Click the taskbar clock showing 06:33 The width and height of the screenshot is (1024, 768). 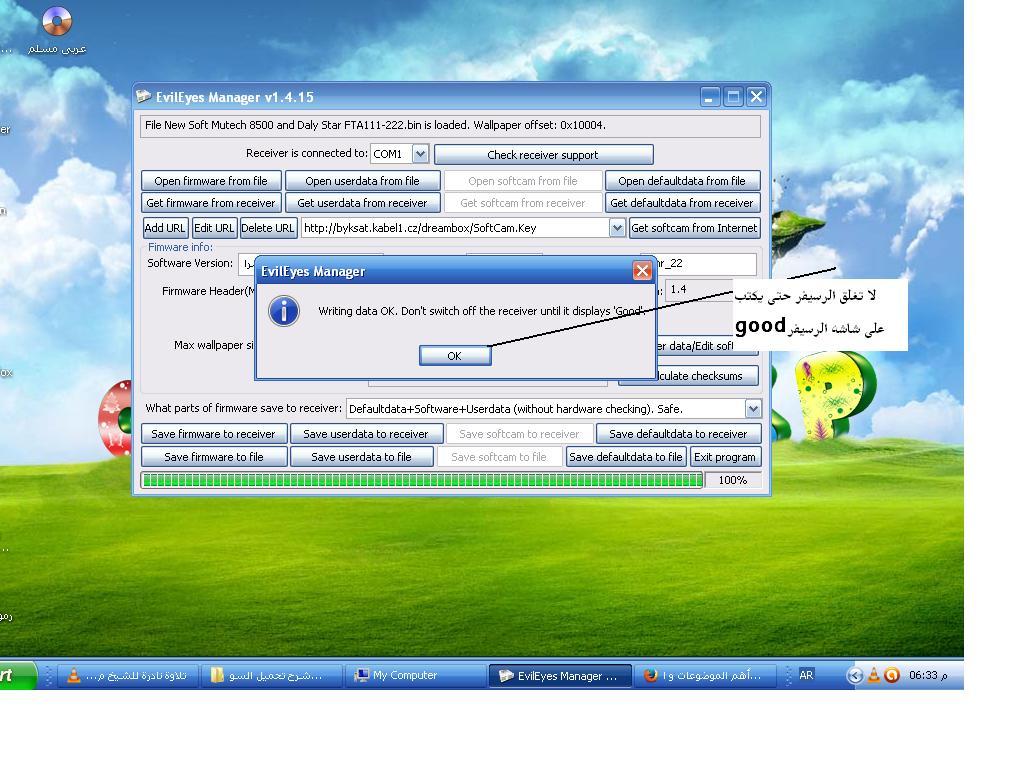click(x=927, y=675)
